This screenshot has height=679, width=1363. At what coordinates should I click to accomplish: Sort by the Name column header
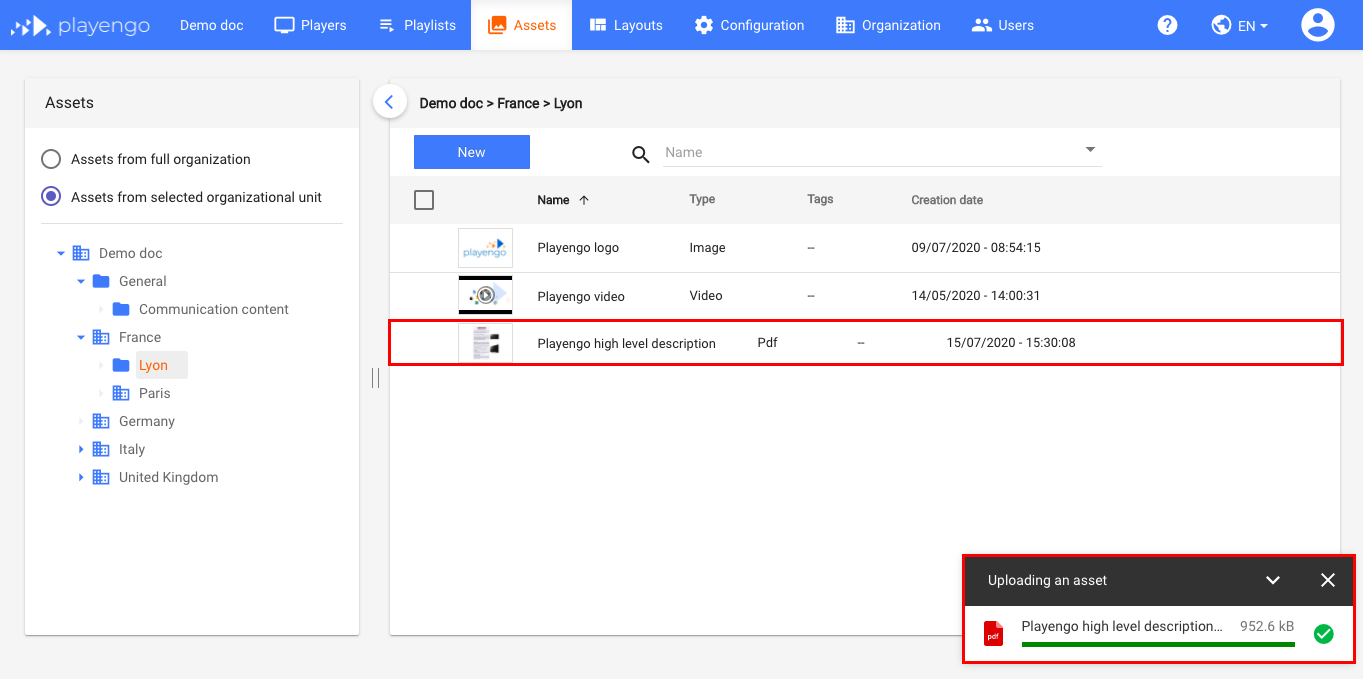click(x=553, y=200)
